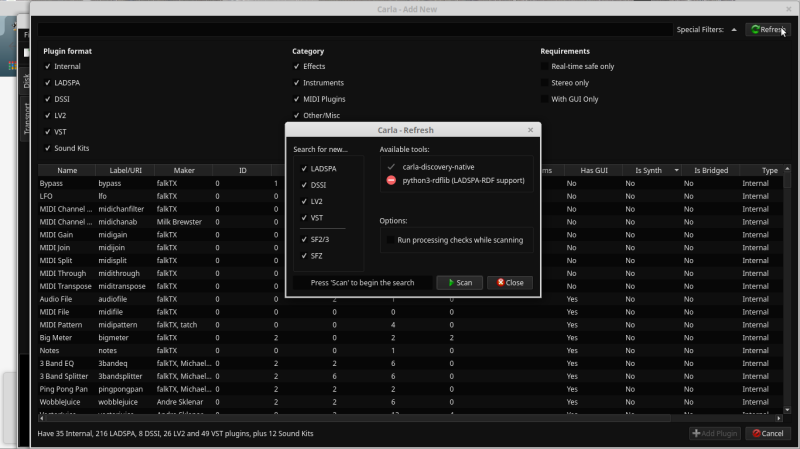This screenshot has width=800, height=449.
Task: Select the WobbleJuice plugin row
Action: (x=411, y=402)
